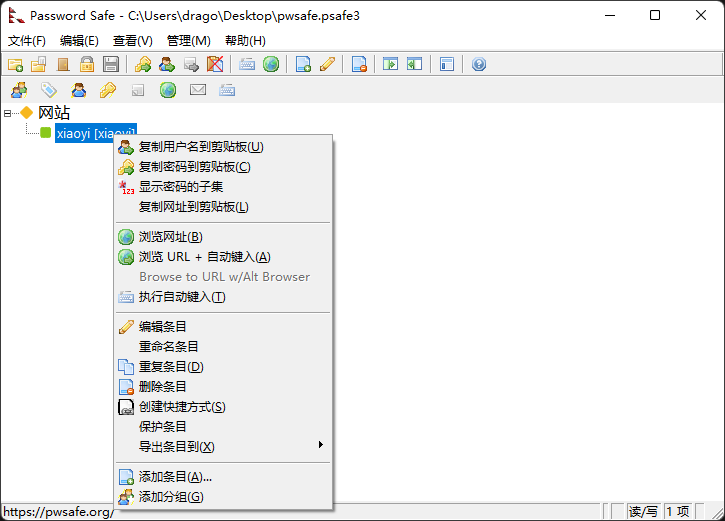Click the Save floppy disk icon

tap(111, 64)
